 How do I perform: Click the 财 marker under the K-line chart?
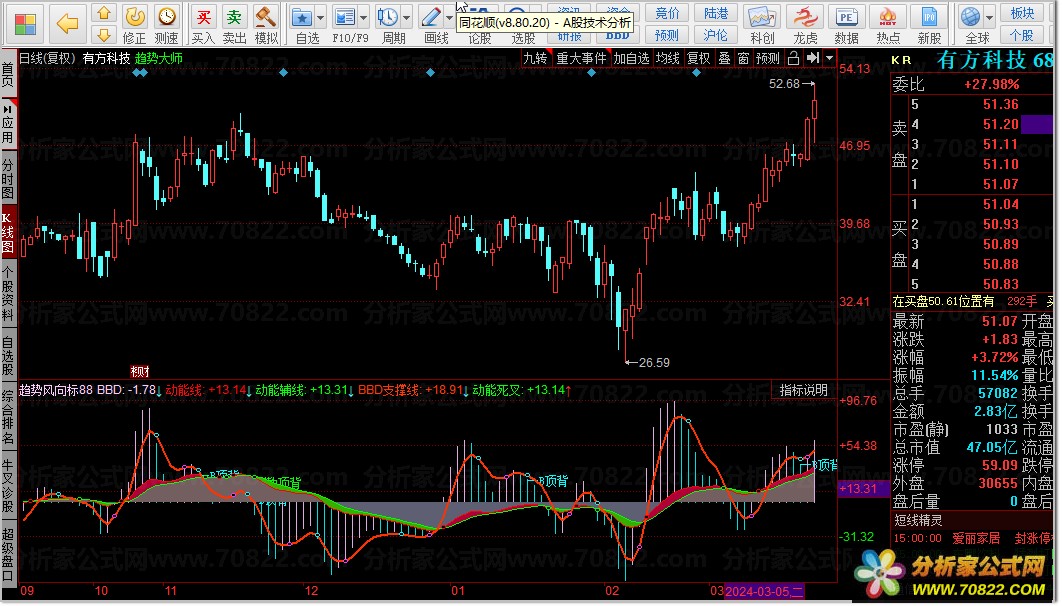(140, 371)
